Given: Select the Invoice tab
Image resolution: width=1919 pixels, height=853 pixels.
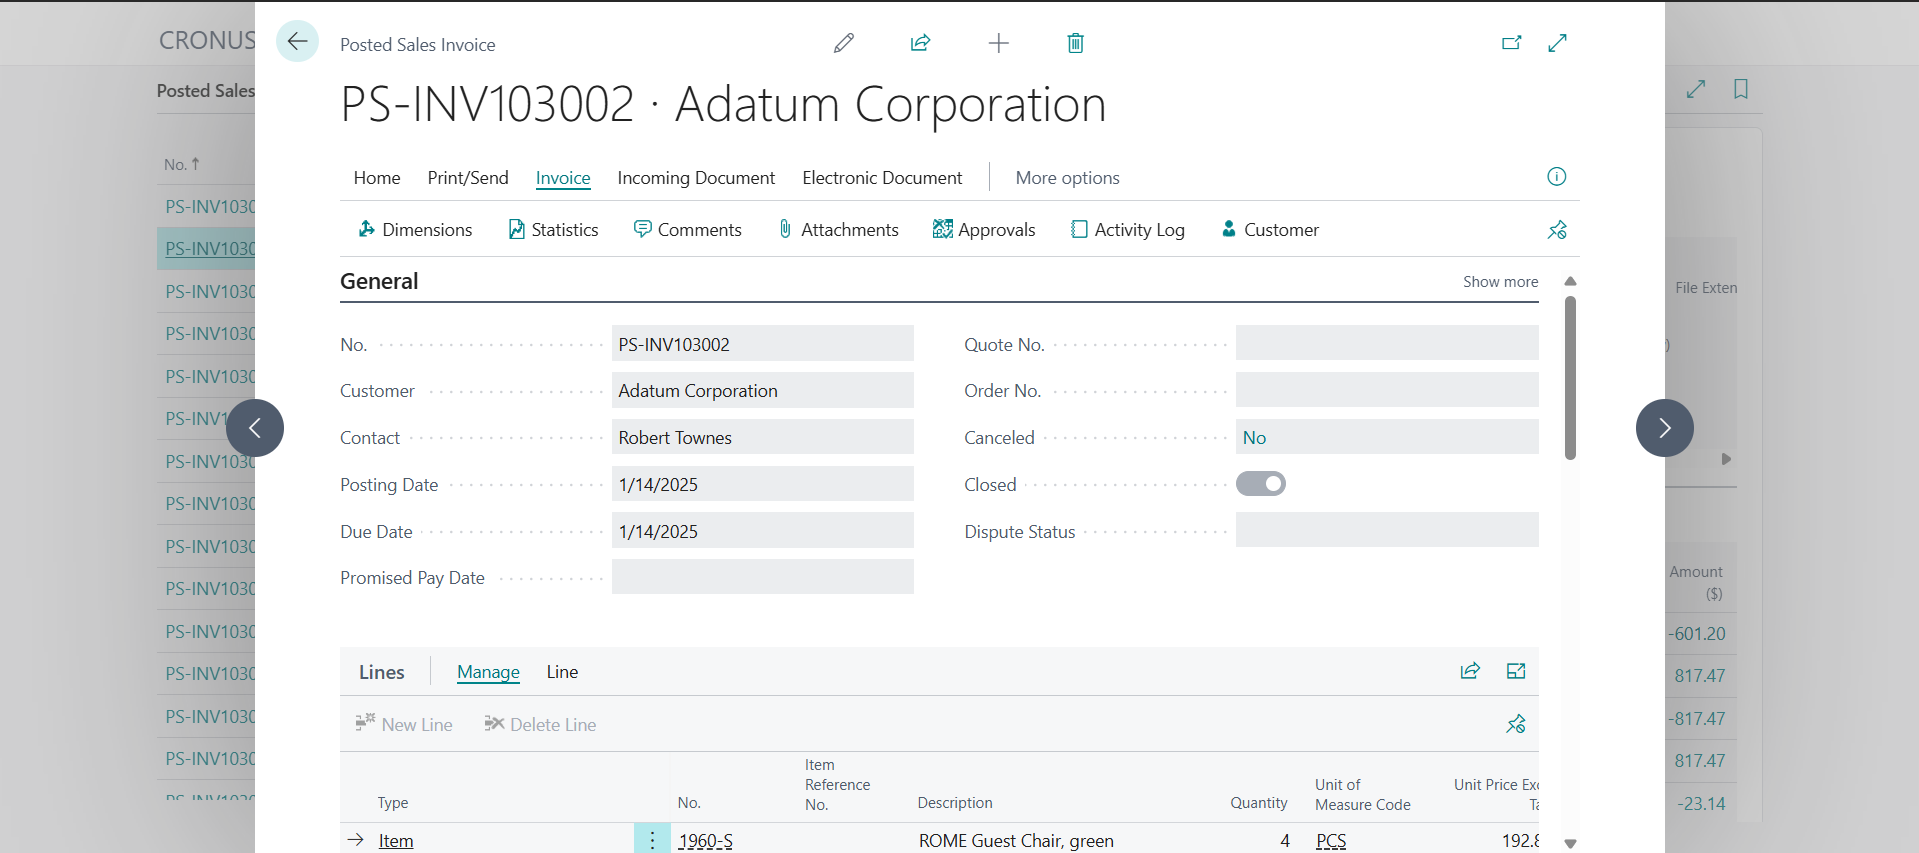Looking at the screenshot, I should point(563,178).
